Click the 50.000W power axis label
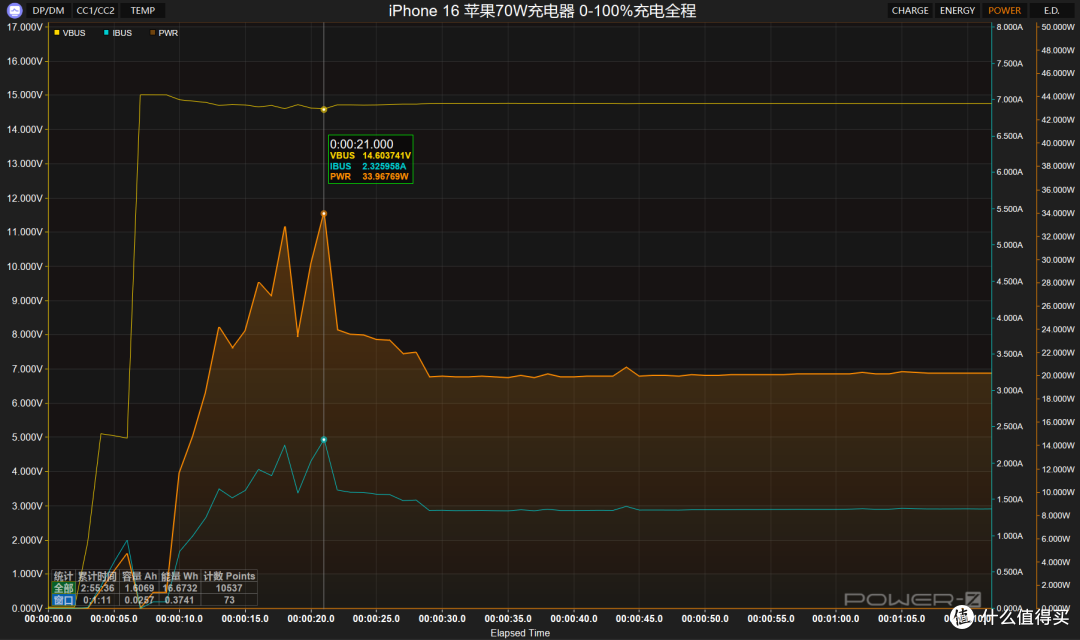1080x640 pixels. point(1058,27)
